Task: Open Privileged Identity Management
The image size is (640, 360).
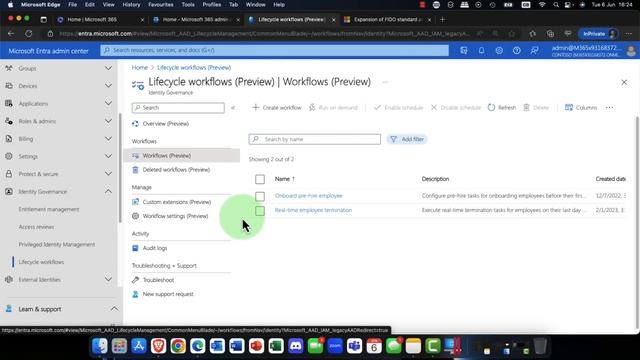Action: 57,244
